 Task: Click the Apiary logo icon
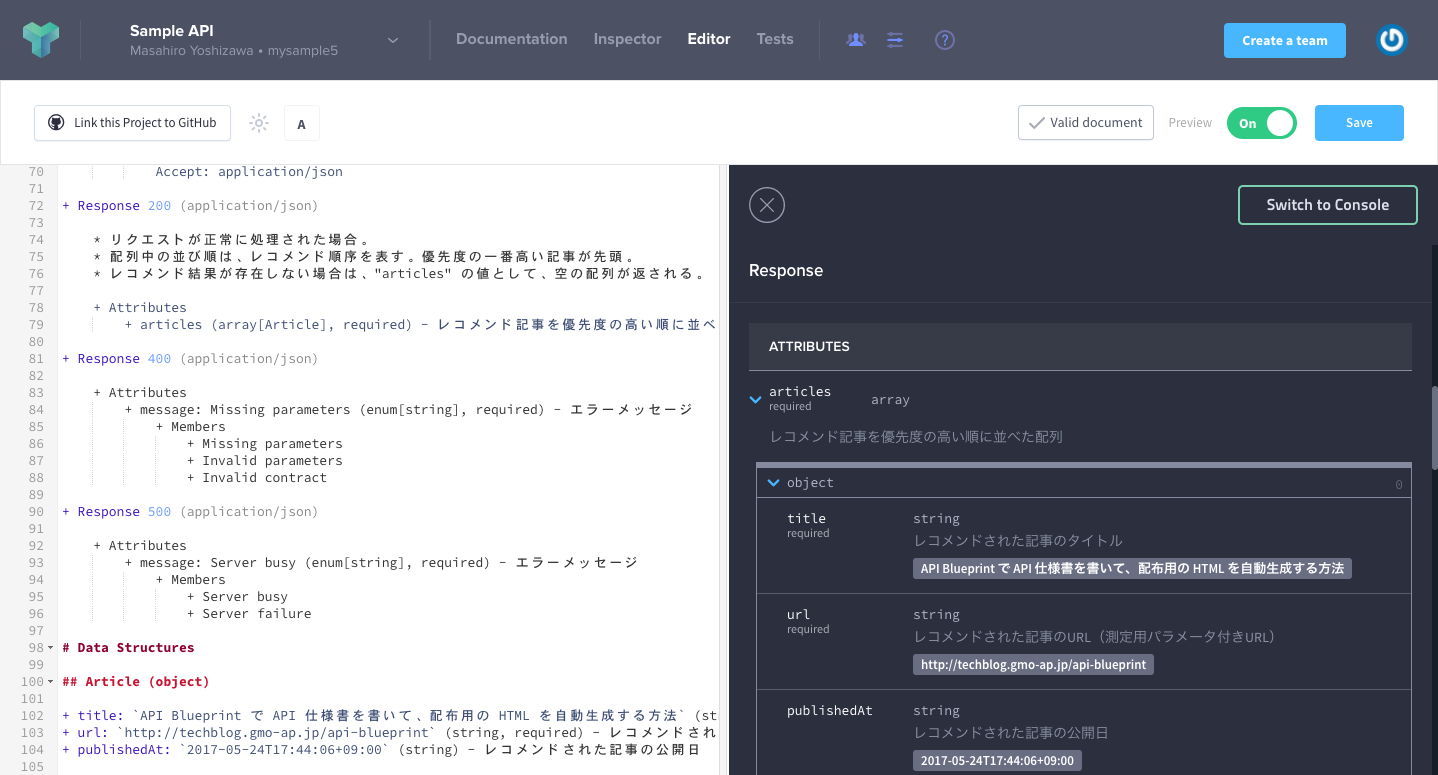click(x=41, y=40)
